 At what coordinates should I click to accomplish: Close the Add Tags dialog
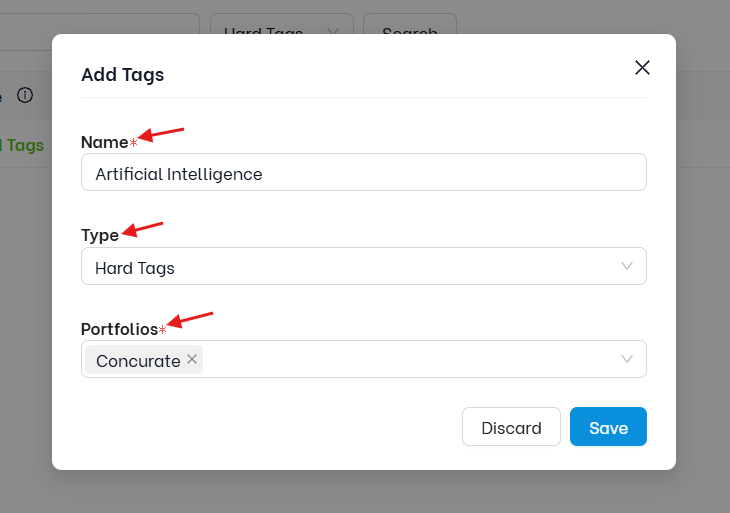tap(642, 68)
